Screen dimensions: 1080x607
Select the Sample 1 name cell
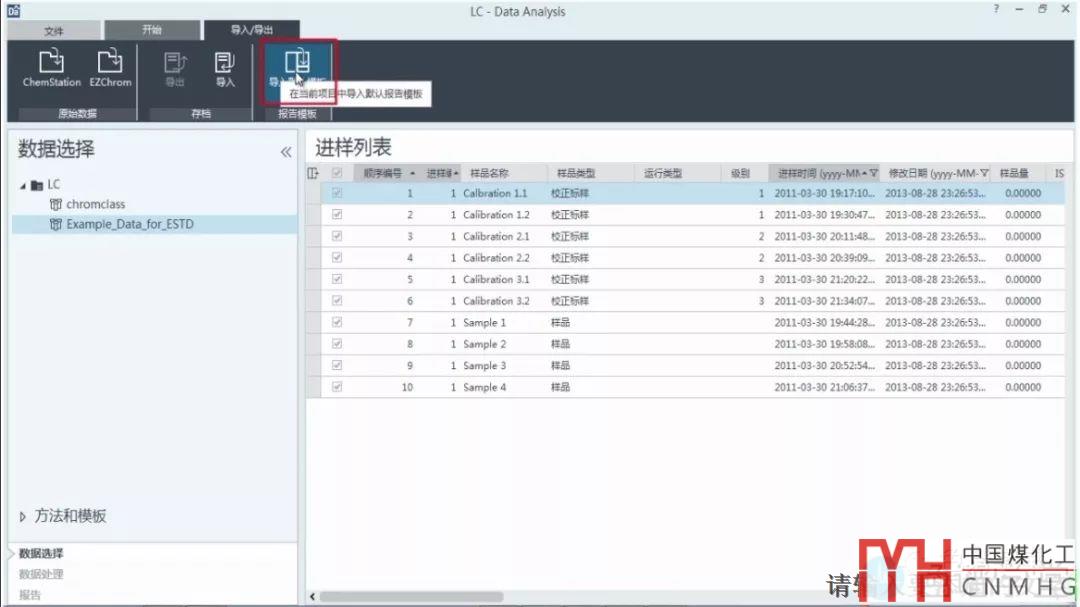pyautogui.click(x=484, y=322)
